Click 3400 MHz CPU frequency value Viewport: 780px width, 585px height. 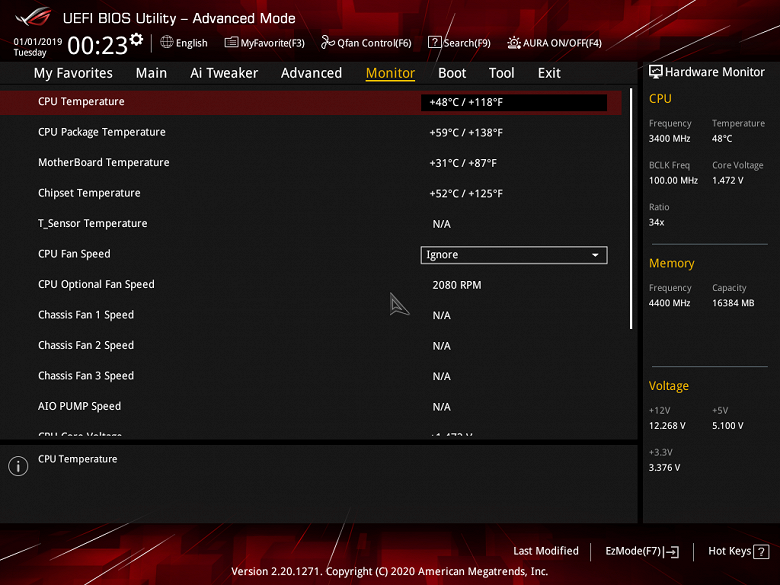[x=669, y=139]
